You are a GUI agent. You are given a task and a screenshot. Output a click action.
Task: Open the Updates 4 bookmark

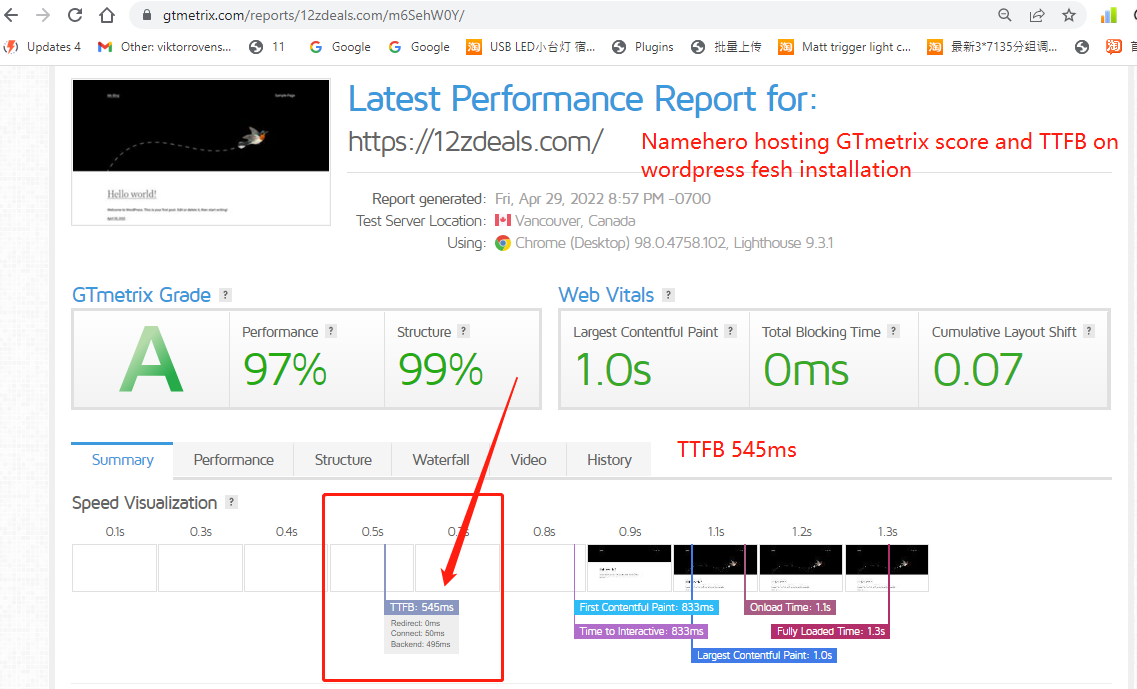click(x=44, y=47)
